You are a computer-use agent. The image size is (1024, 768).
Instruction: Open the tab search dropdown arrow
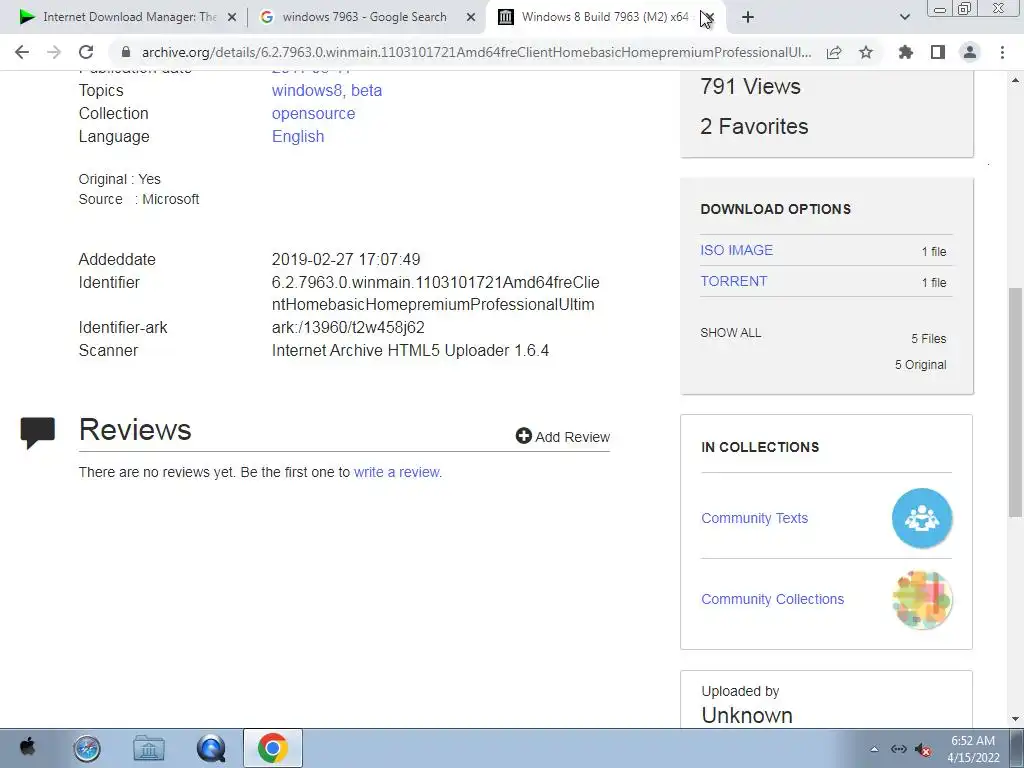[904, 17]
